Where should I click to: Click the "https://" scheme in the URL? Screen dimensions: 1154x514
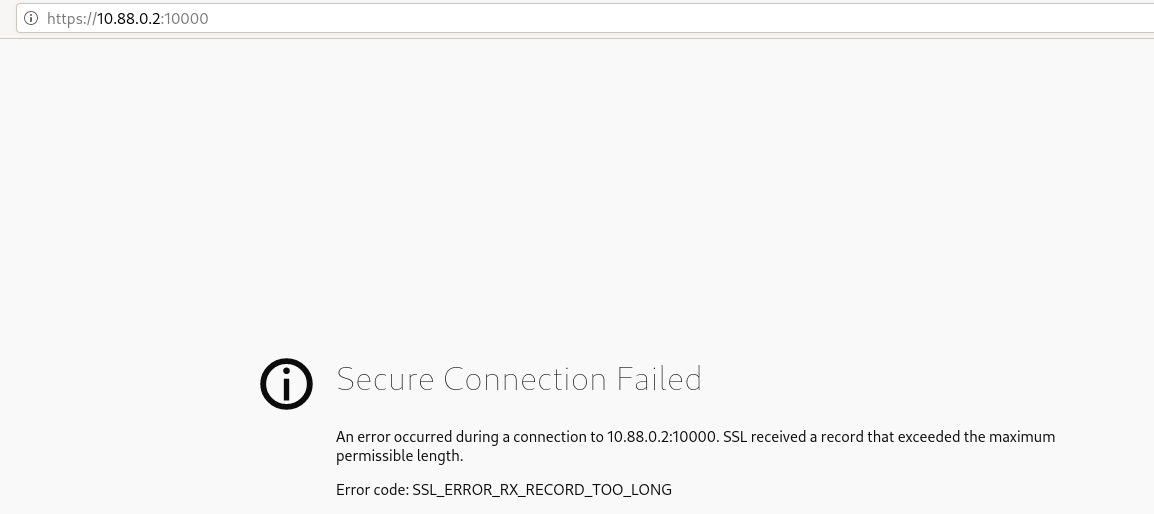71,18
